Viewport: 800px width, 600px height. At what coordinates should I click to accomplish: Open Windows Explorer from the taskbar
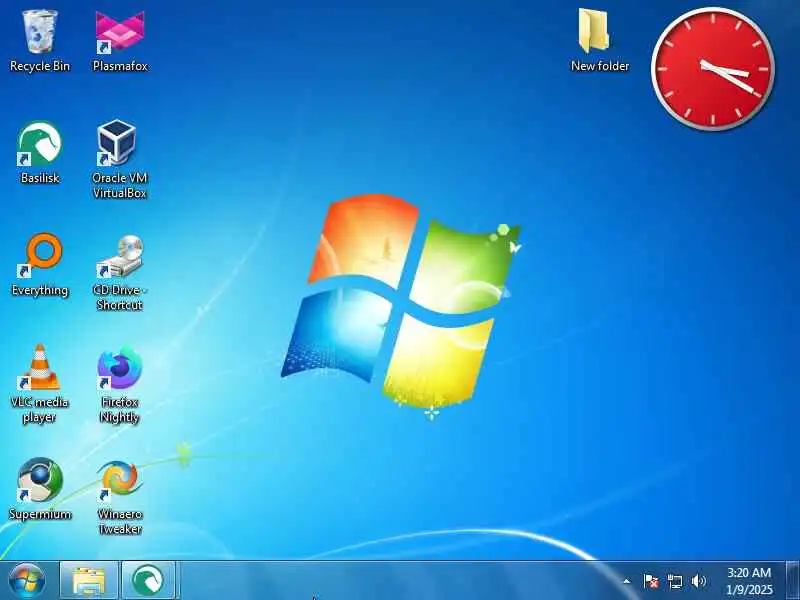click(x=89, y=581)
